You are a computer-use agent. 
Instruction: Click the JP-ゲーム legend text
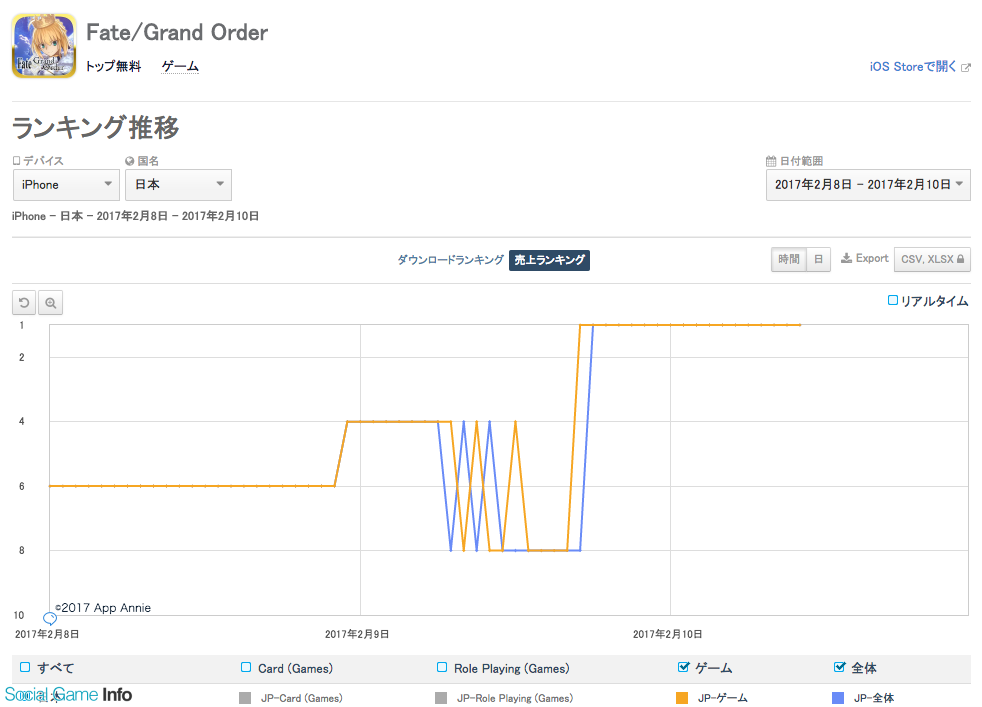(723, 698)
